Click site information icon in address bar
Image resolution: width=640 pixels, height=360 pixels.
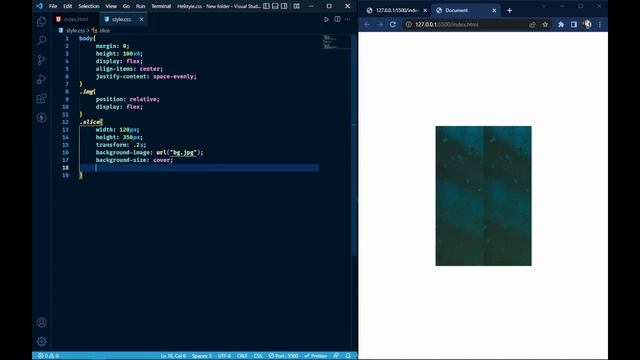point(409,24)
